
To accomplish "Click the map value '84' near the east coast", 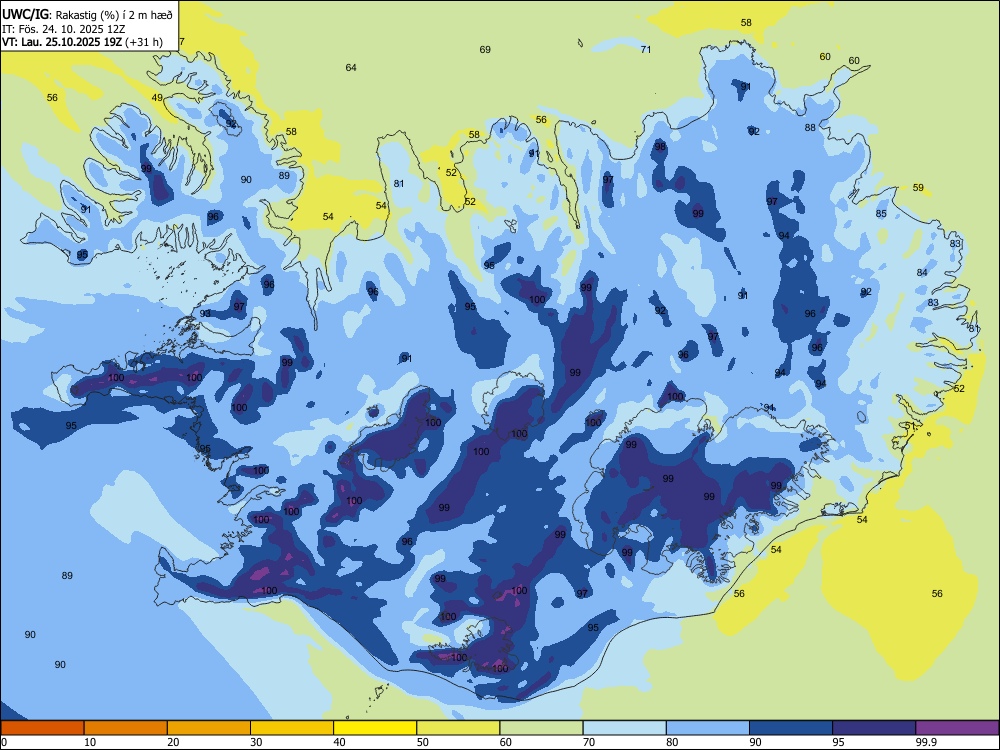I will [922, 273].
